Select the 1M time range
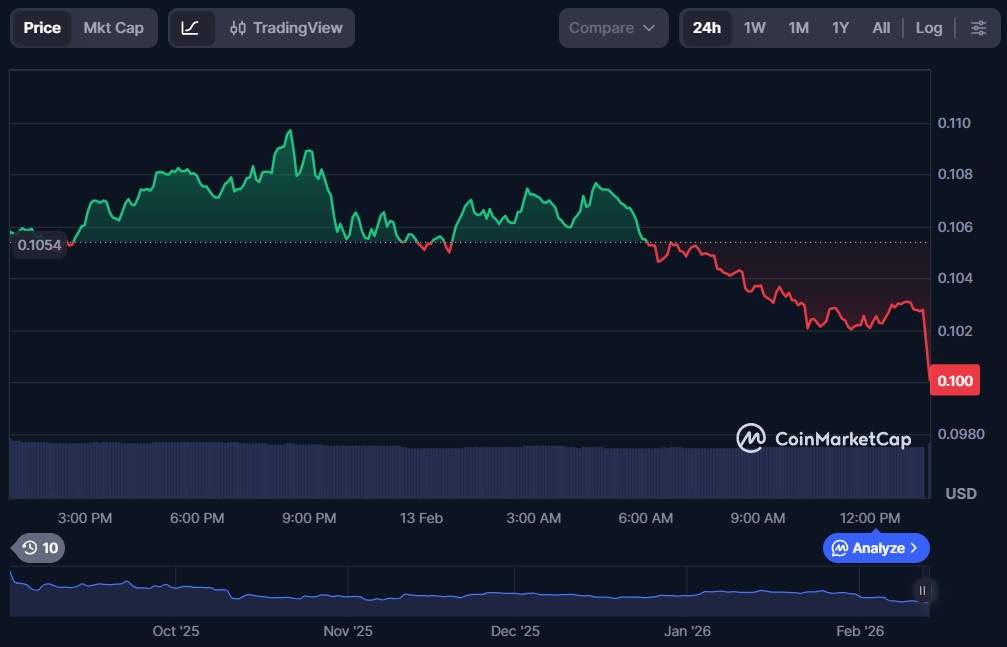Screen dimensions: 1007x647 (798, 28)
